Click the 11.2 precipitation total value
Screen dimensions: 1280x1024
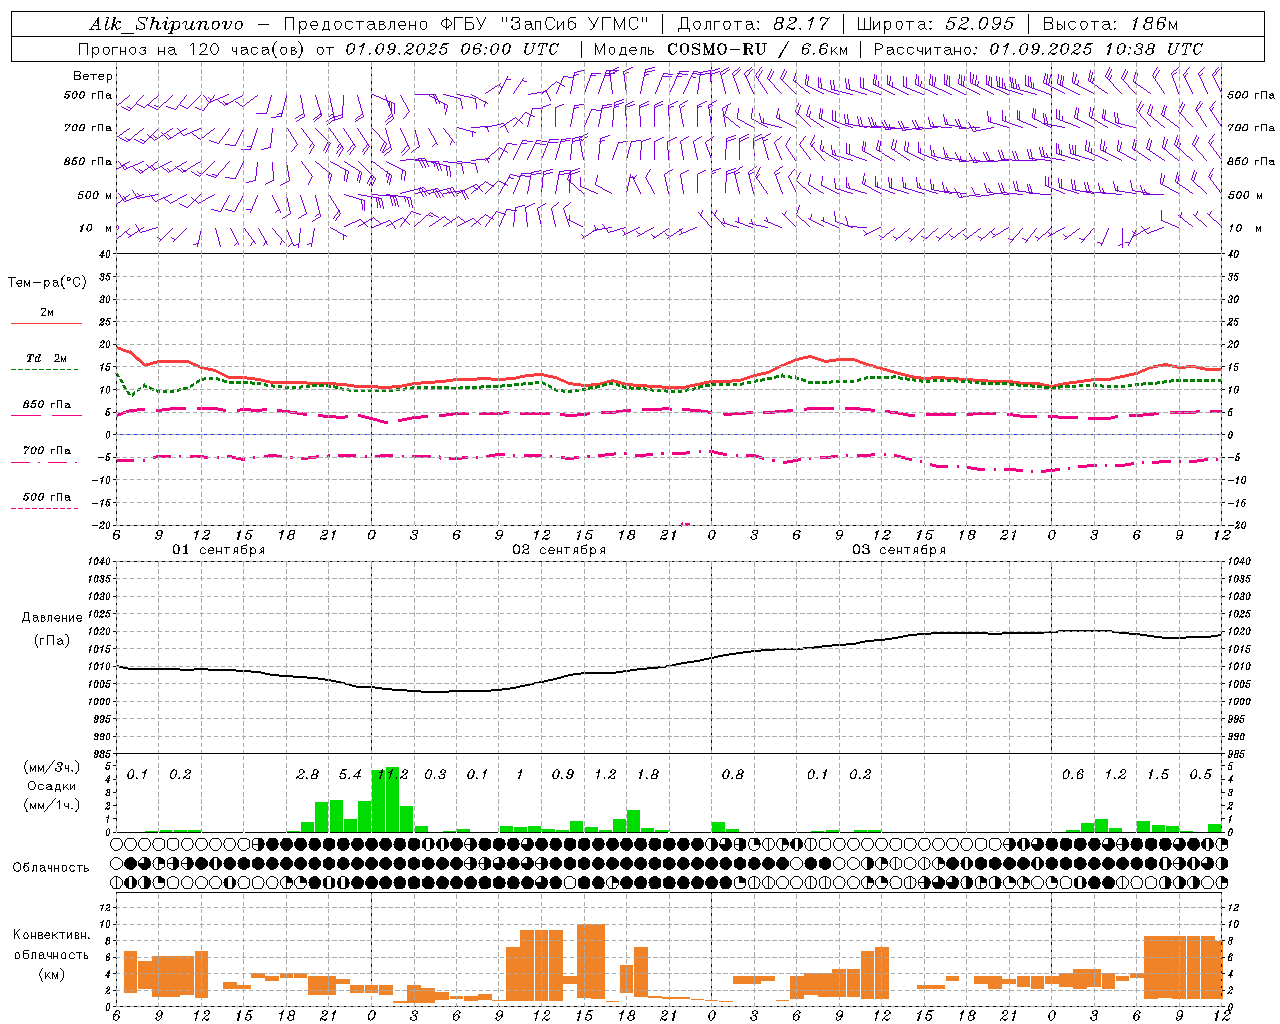click(x=392, y=774)
